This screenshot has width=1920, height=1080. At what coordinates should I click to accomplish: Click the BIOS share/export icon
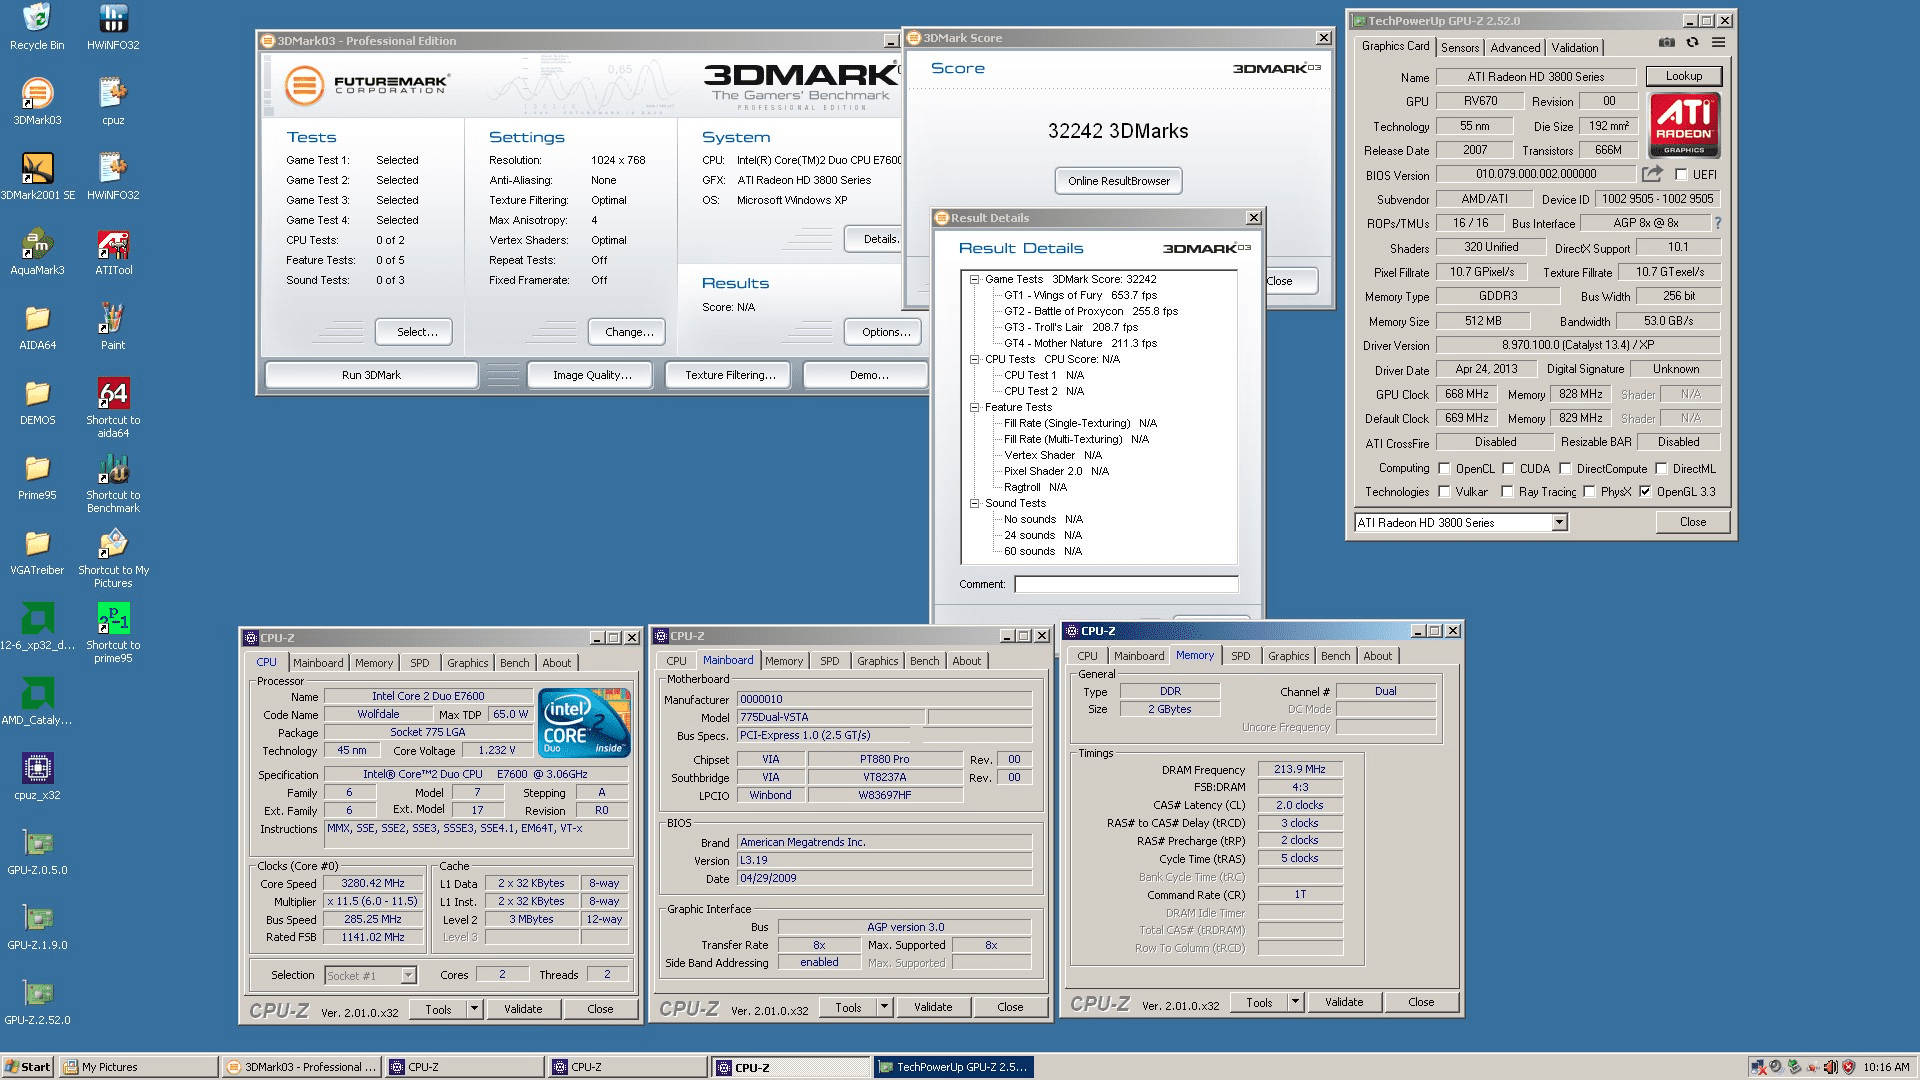tap(1652, 174)
